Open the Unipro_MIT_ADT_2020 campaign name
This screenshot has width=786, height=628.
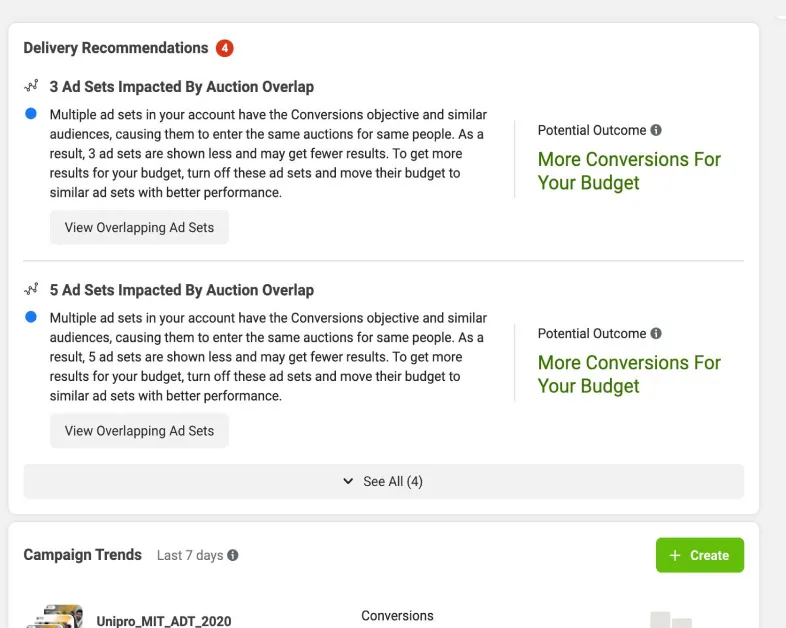click(x=164, y=621)
